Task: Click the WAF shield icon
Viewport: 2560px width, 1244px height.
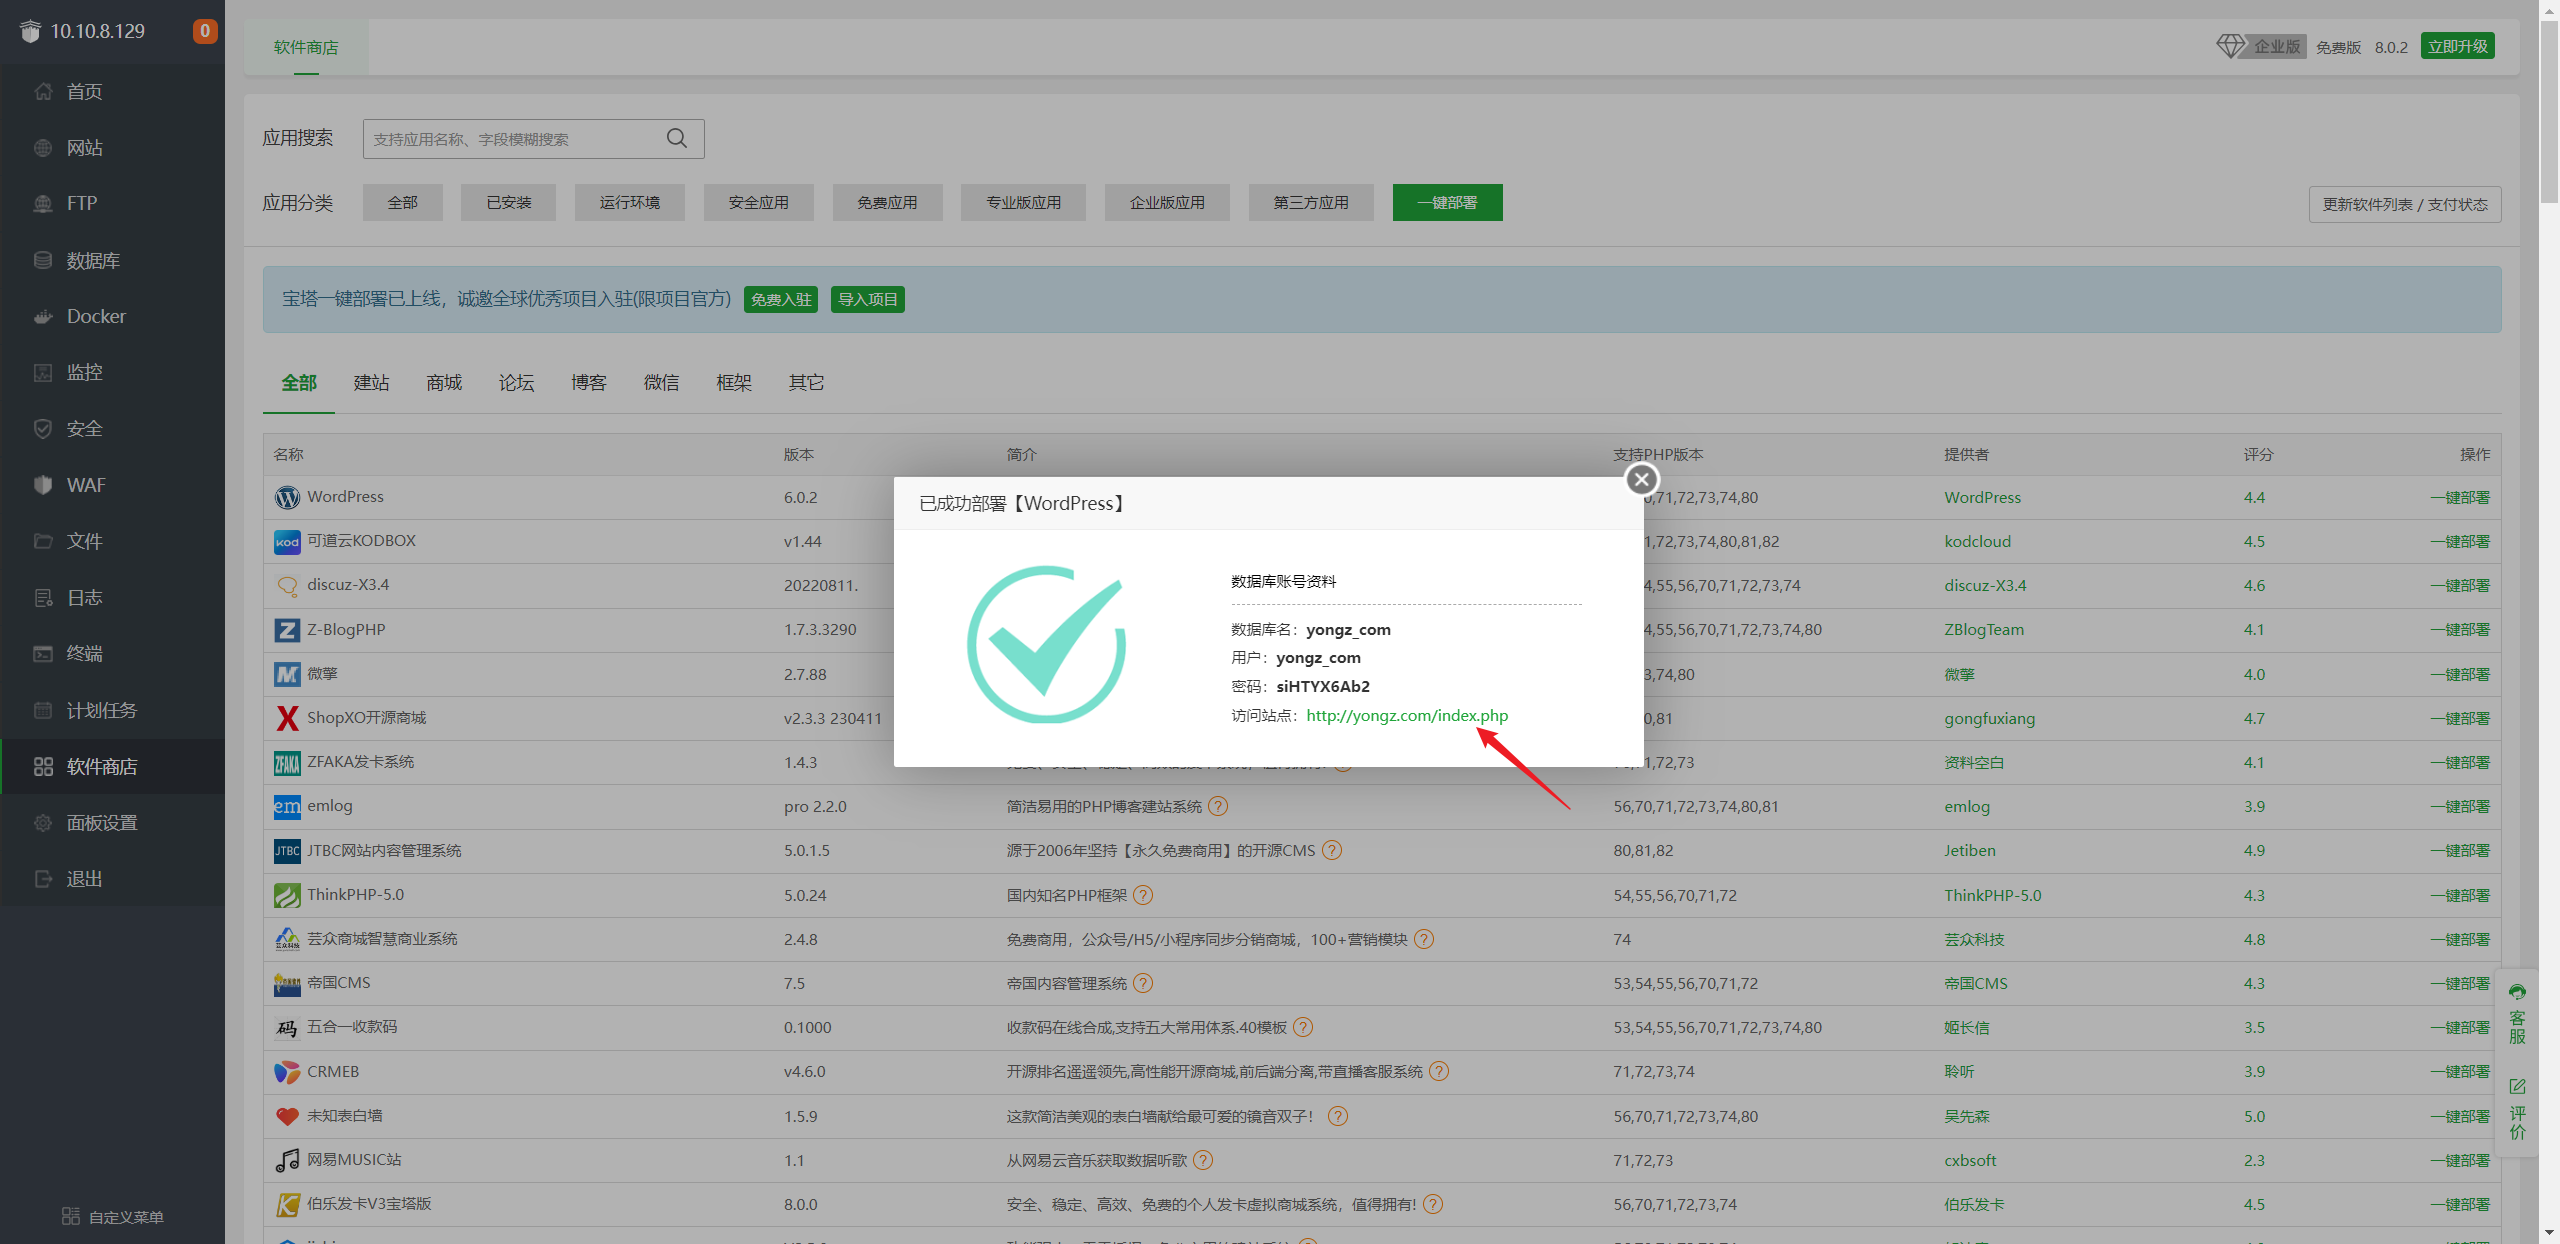Action: (43, 485)
